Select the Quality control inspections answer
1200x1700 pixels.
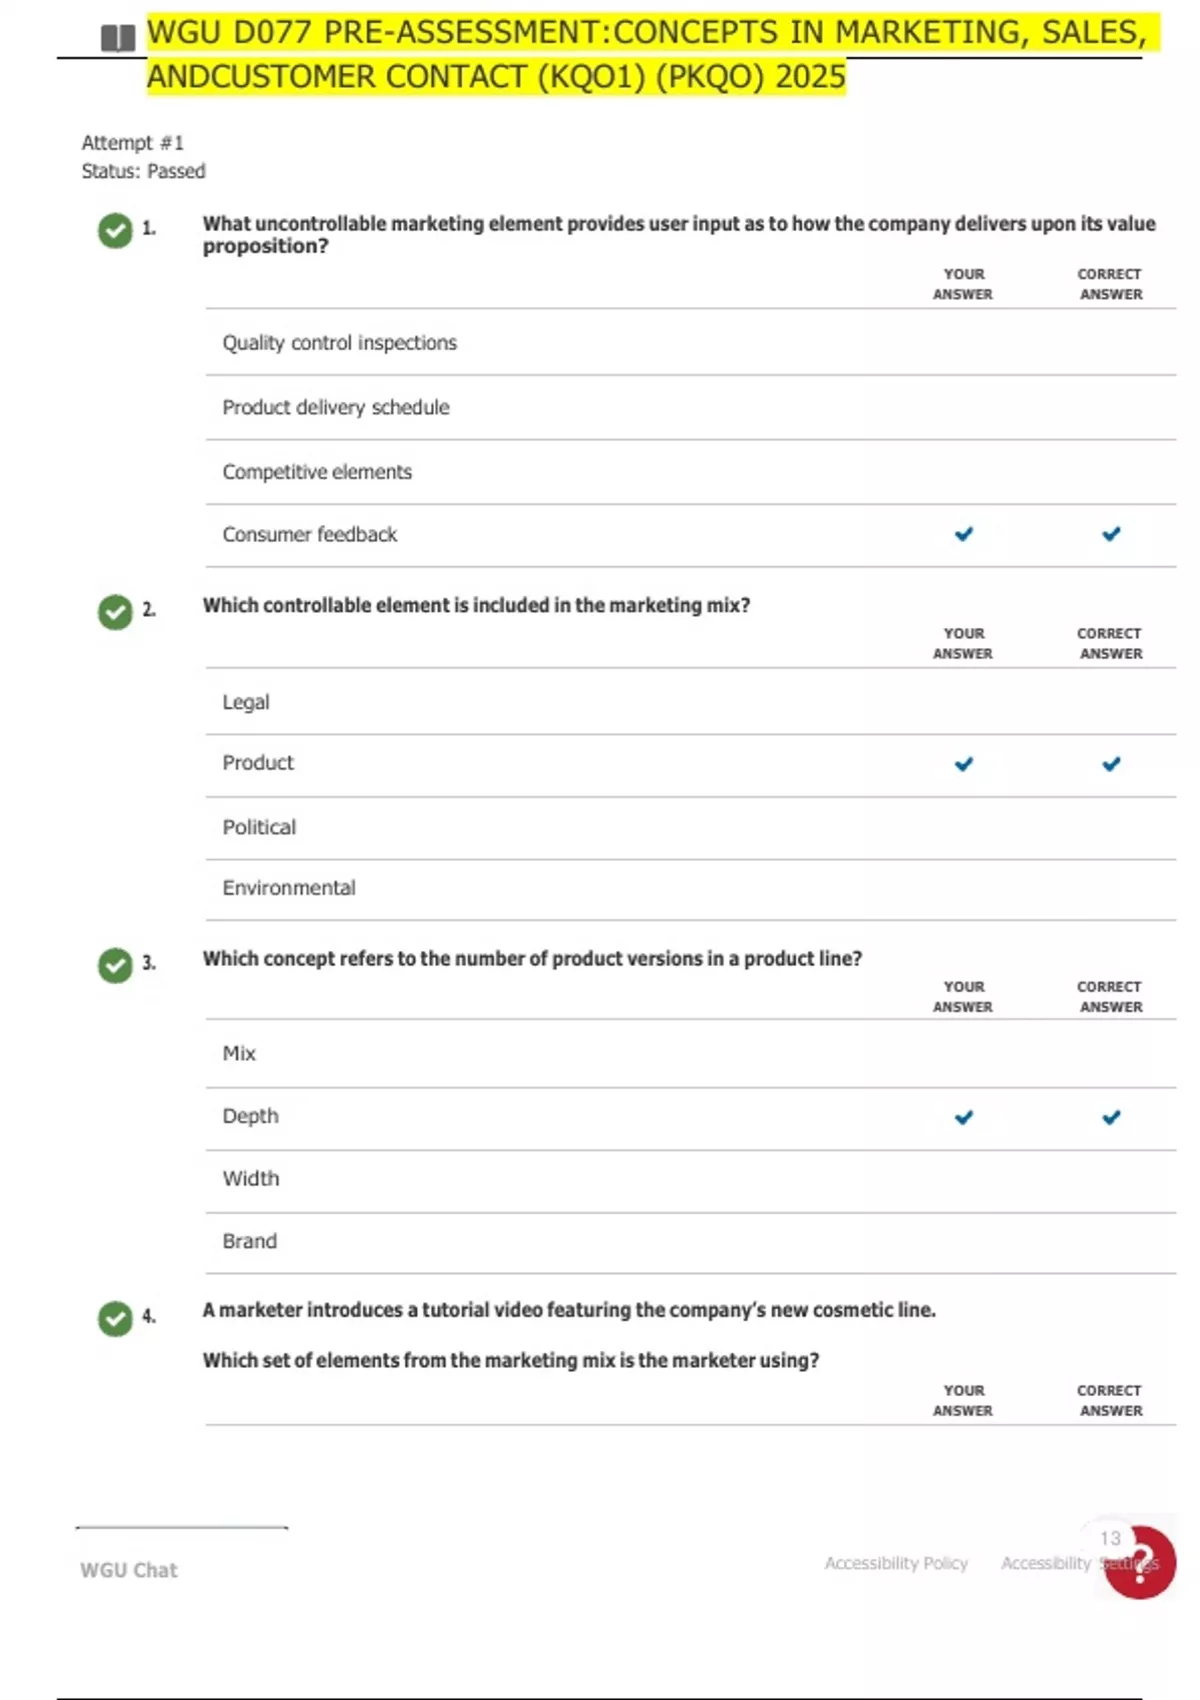(339, 343)
